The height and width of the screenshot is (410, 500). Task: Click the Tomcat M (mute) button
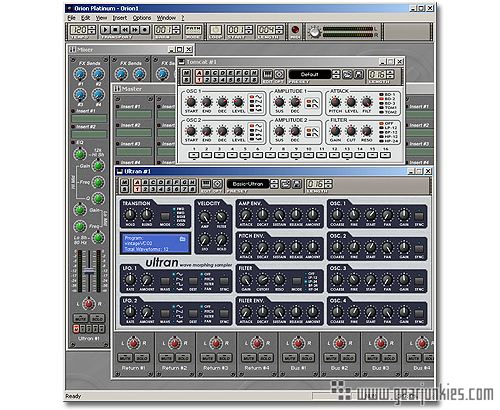tap(186, 73)
